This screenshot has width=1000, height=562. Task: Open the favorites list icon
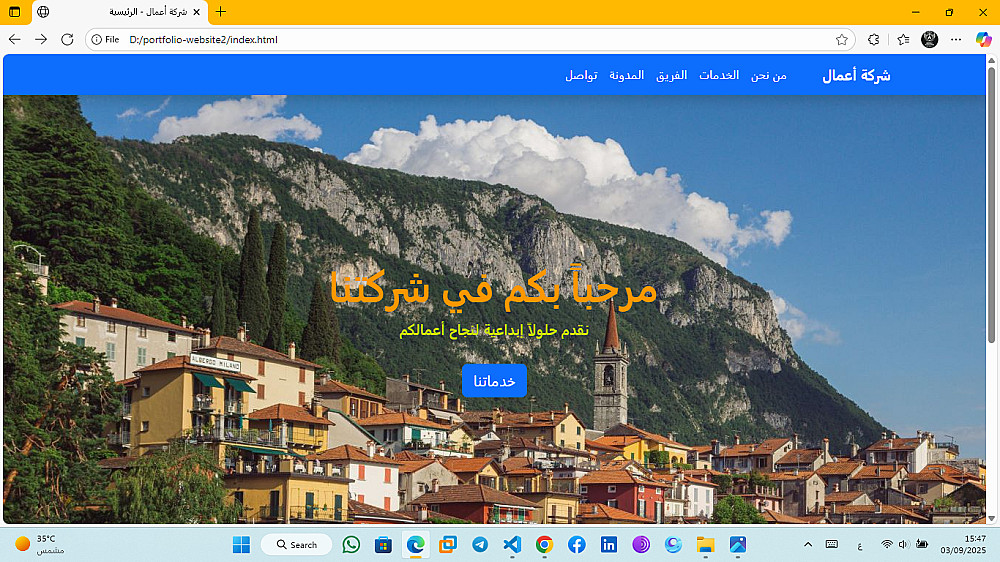coord(903,40)
